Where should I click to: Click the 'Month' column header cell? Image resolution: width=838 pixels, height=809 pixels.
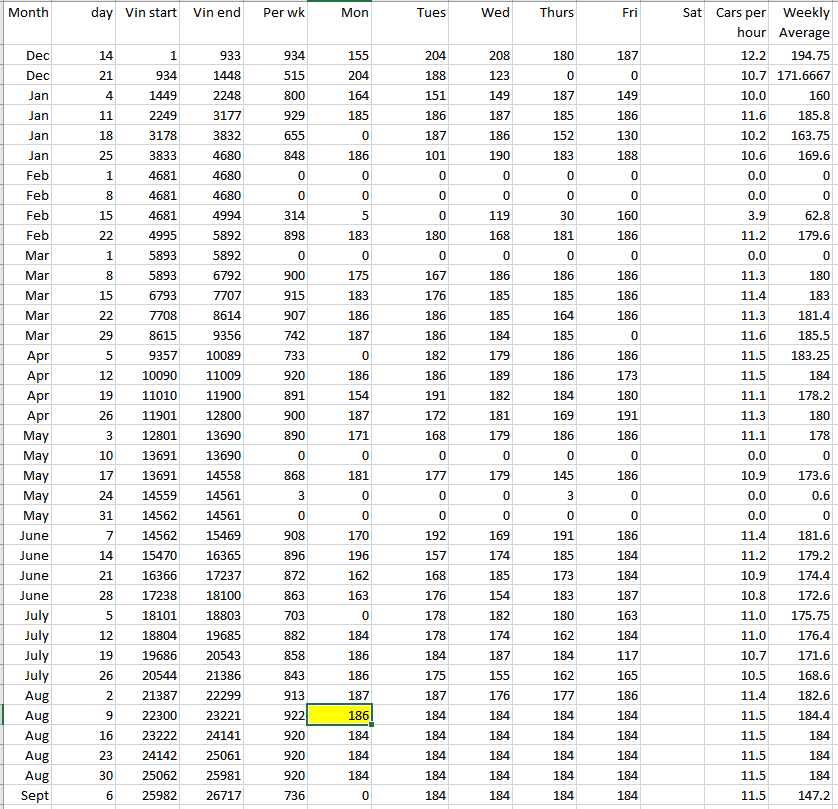tap(28, 13)
